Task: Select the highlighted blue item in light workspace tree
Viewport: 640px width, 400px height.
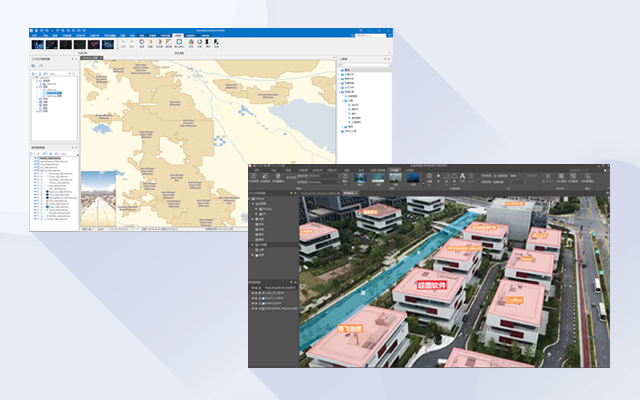Action: [54, 93]
